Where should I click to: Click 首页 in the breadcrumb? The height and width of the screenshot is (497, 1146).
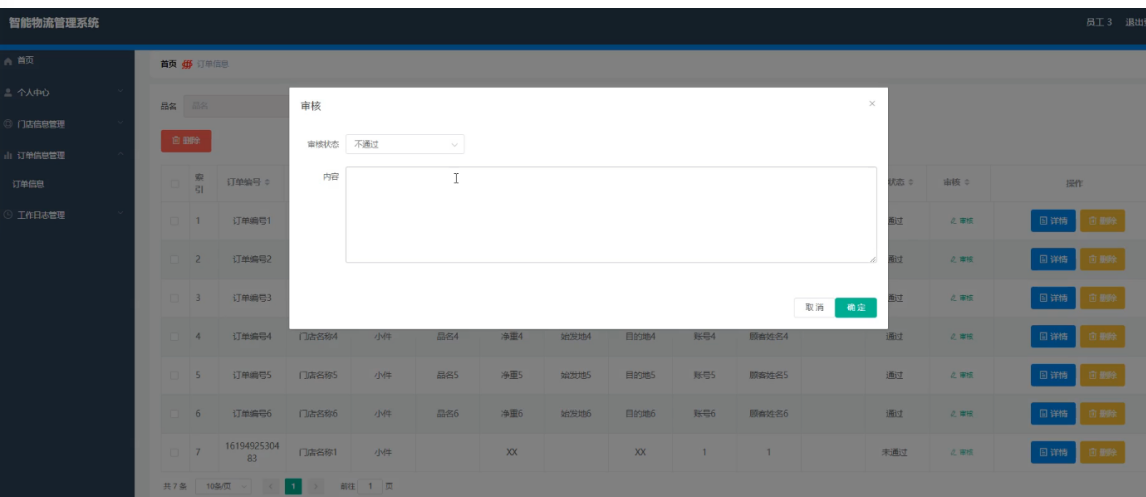coord(169,64)
